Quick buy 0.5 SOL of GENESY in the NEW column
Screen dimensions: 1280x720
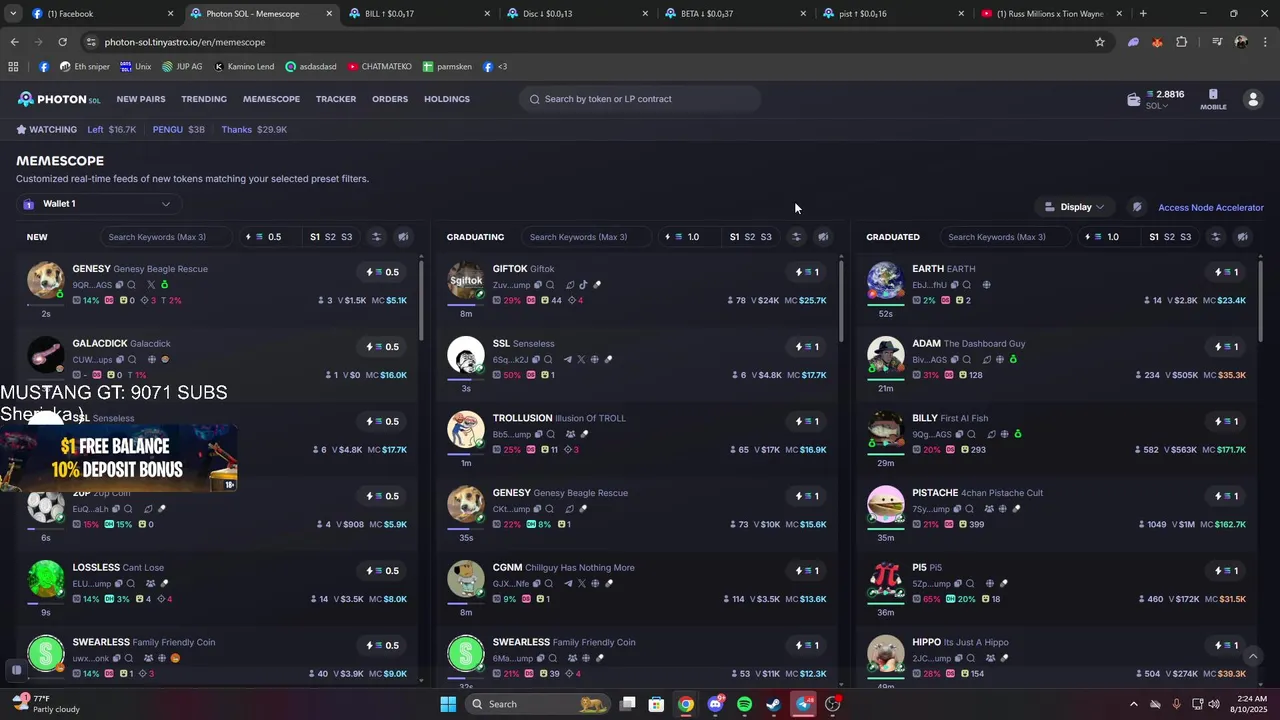click(382, 272)
